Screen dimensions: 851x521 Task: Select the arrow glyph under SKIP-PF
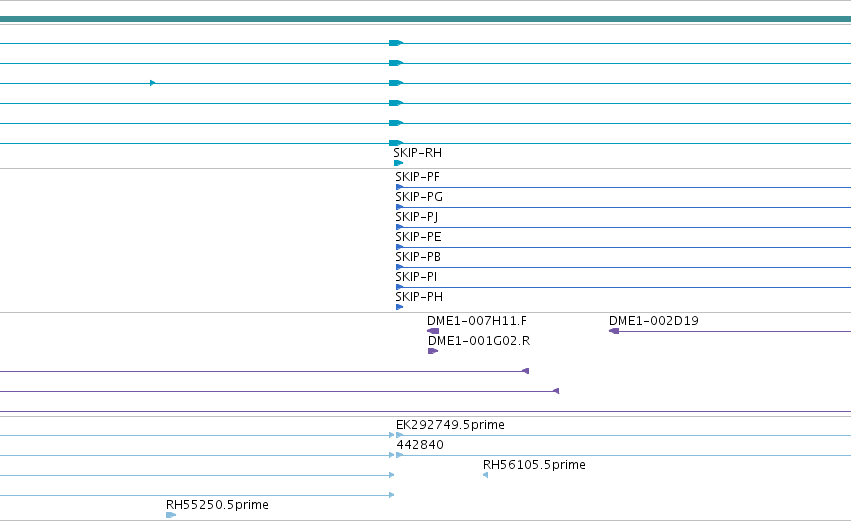399,187
